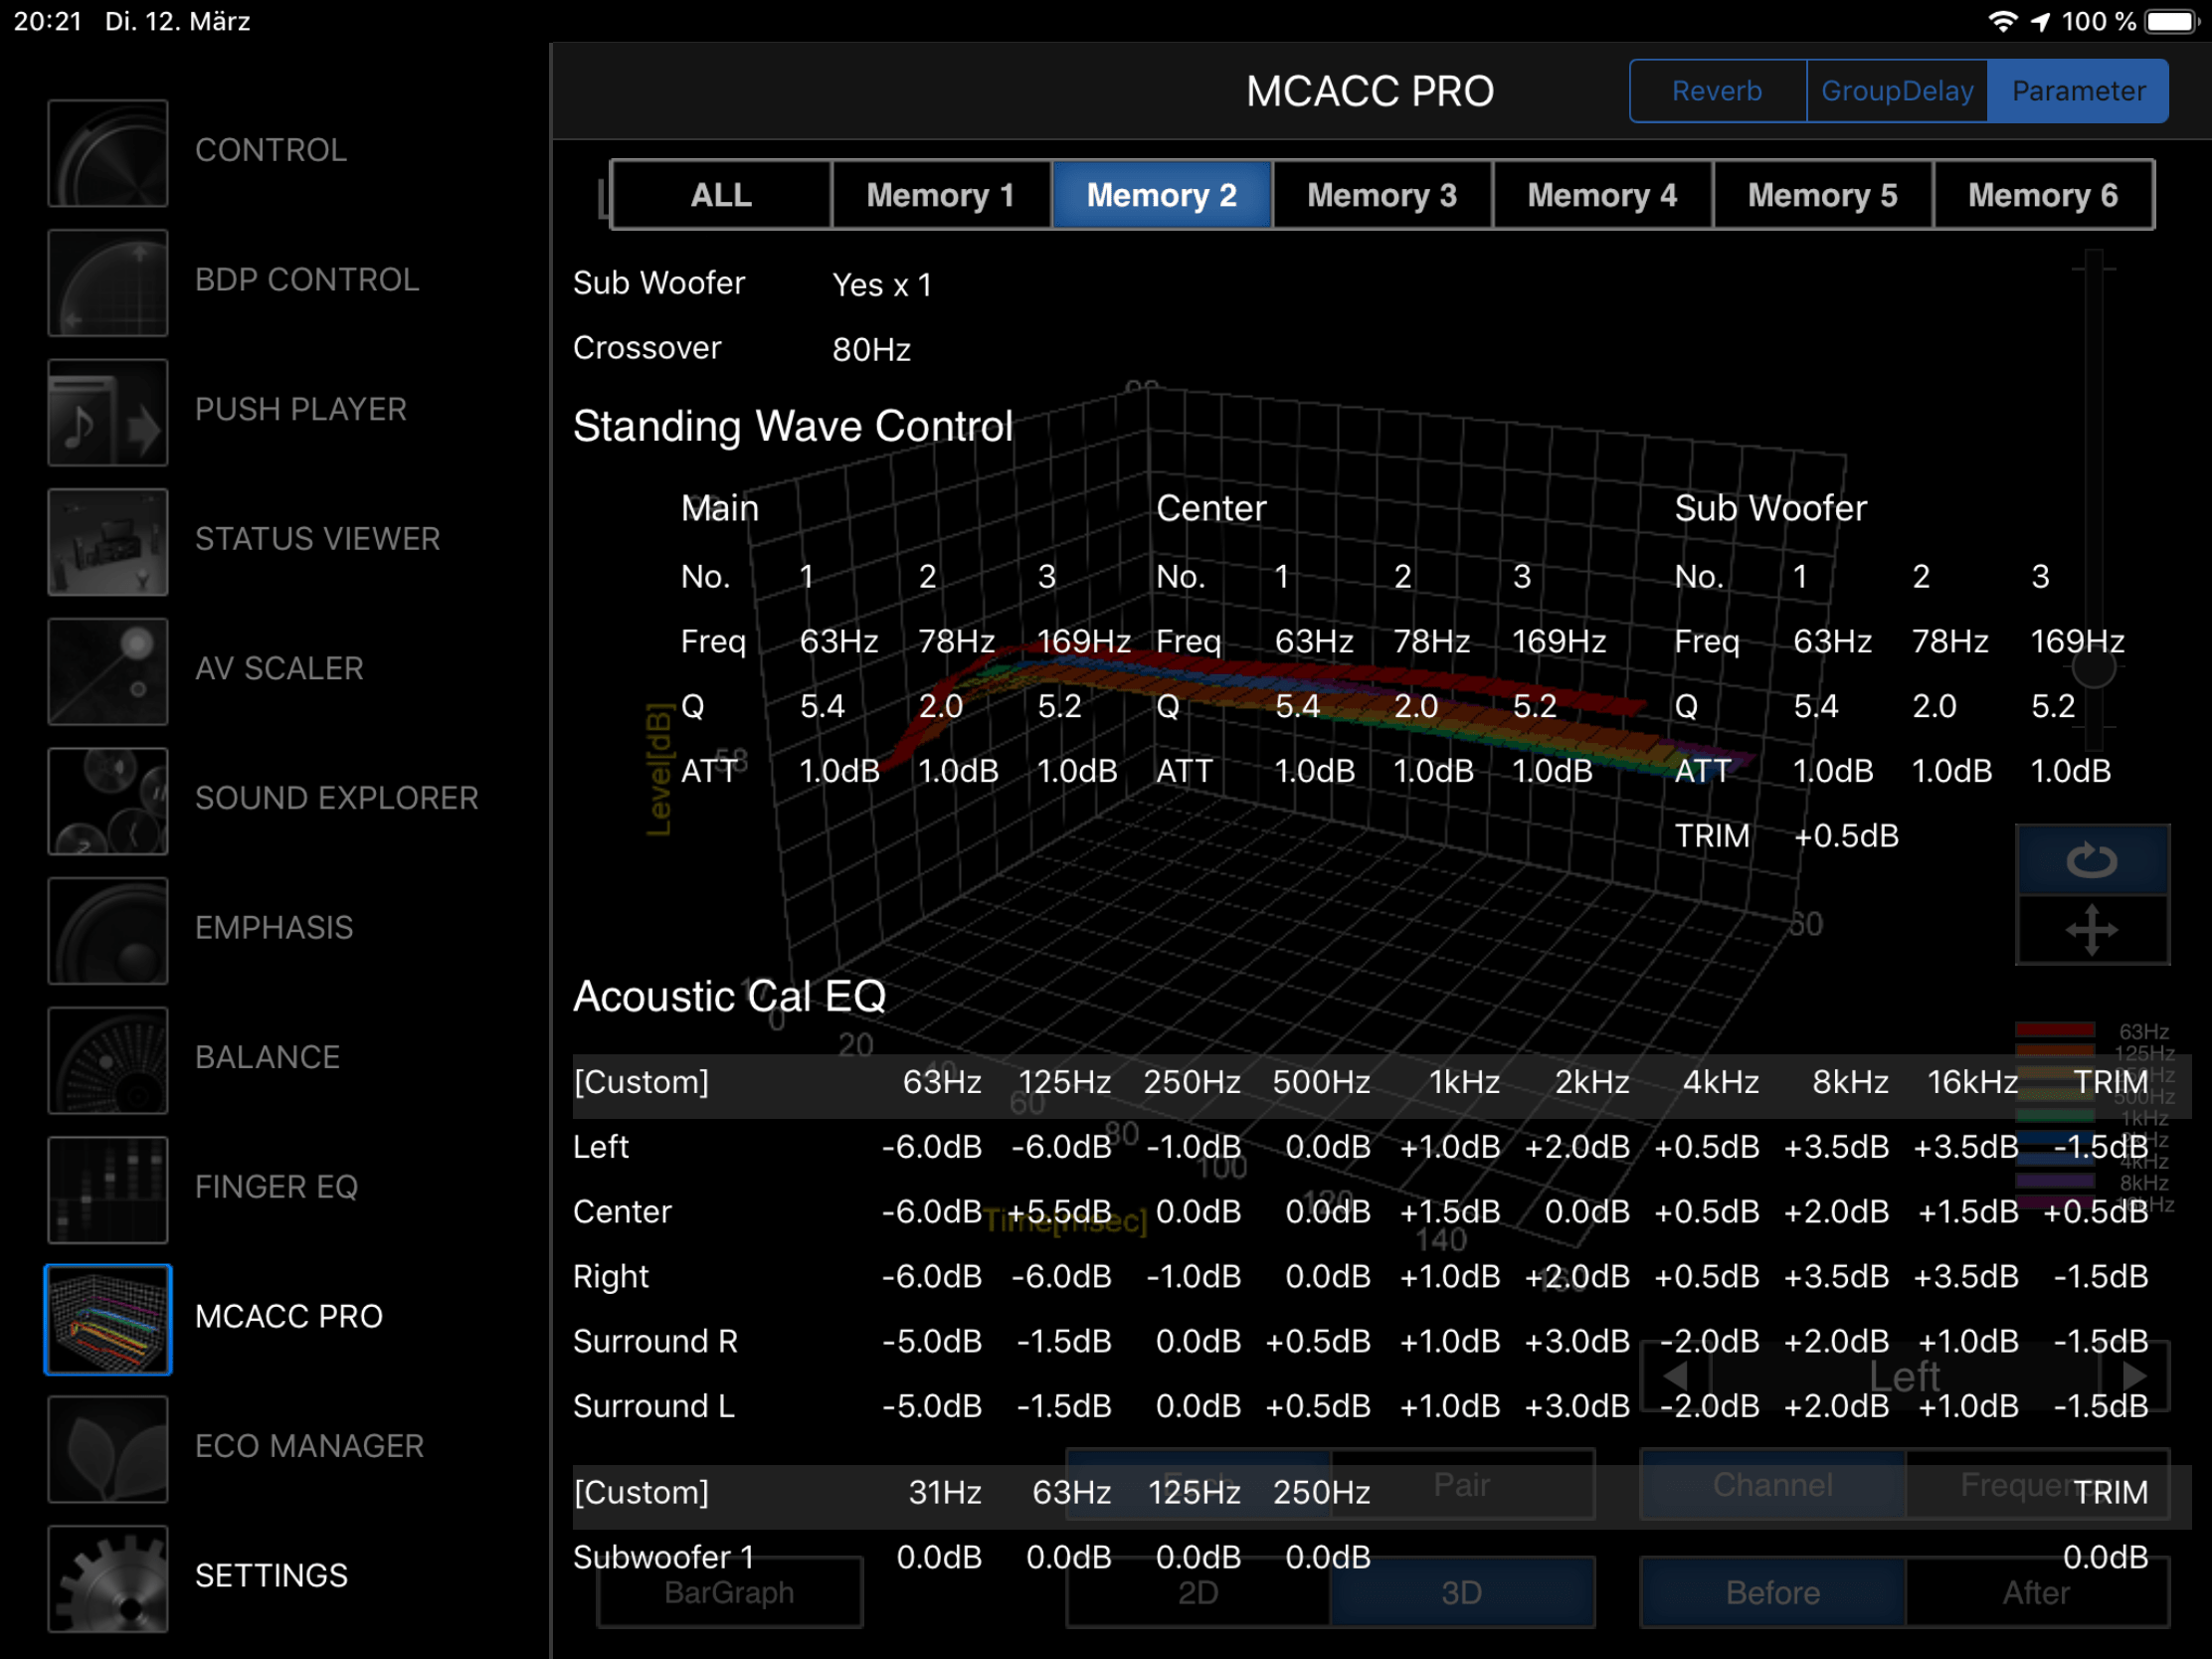Open the Reverb view
This screenshot has height=1659, width=2212.
1716,91
